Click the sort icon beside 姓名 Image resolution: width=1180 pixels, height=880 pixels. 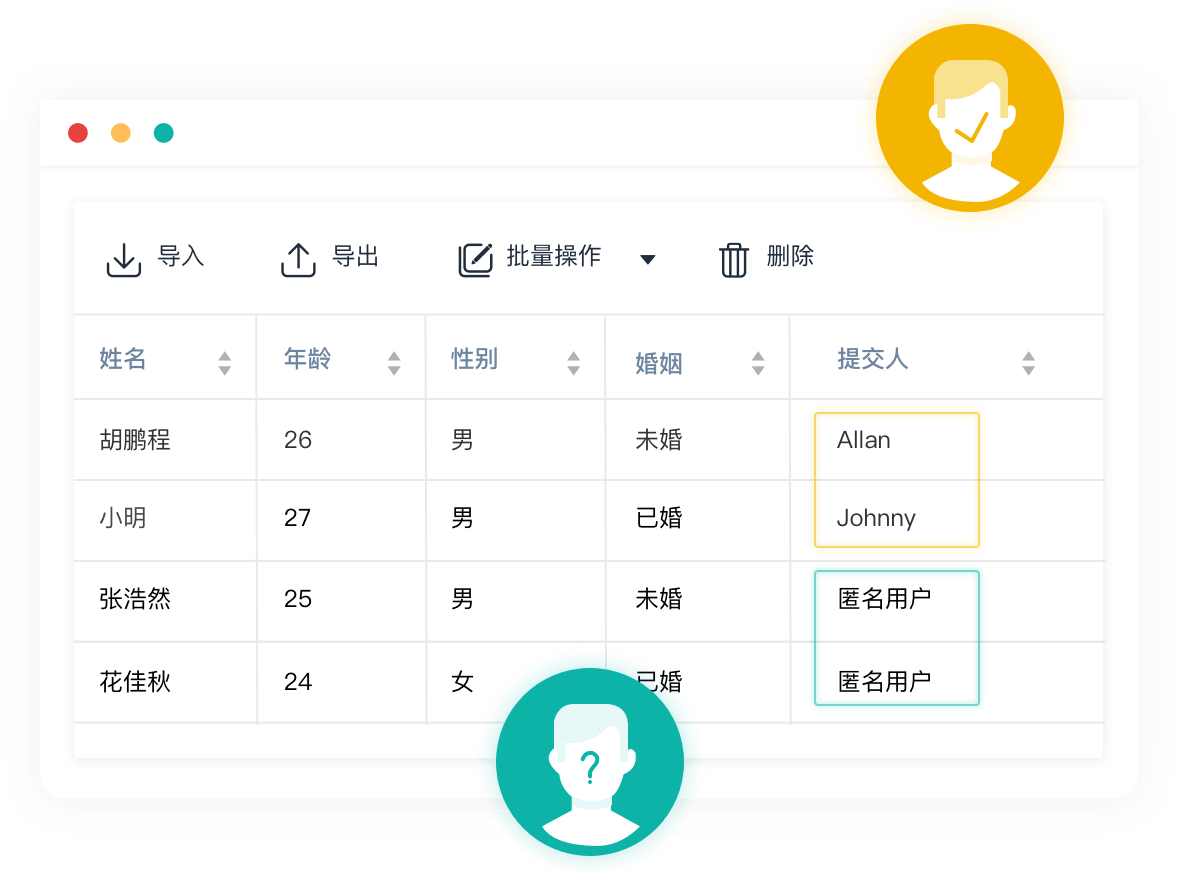coord(222,363)
